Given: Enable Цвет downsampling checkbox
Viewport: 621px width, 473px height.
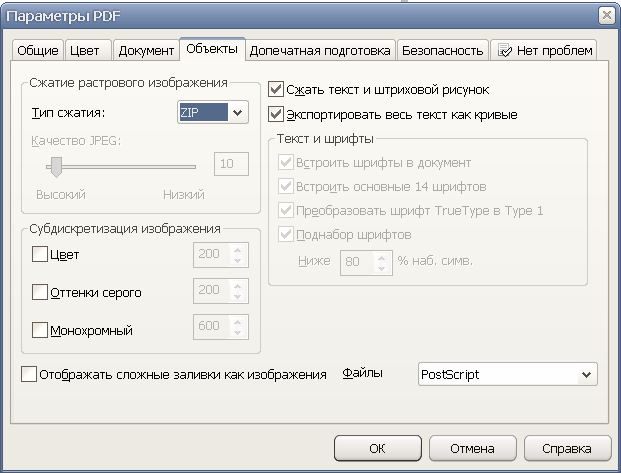Looking at the screenshot, I should tap(40, 255).
